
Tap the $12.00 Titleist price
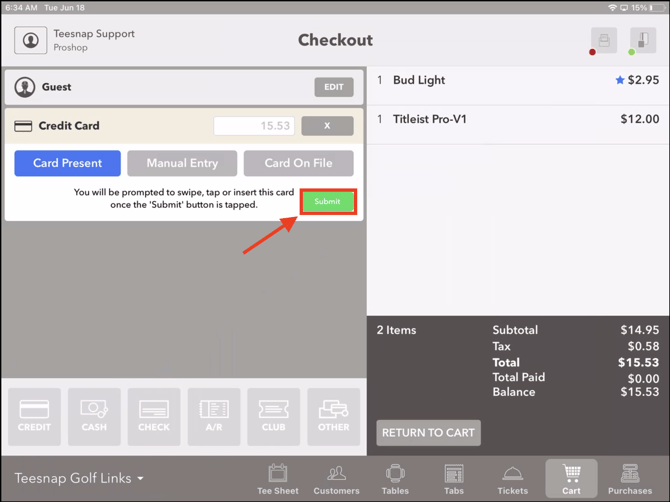tap(640, 119)
